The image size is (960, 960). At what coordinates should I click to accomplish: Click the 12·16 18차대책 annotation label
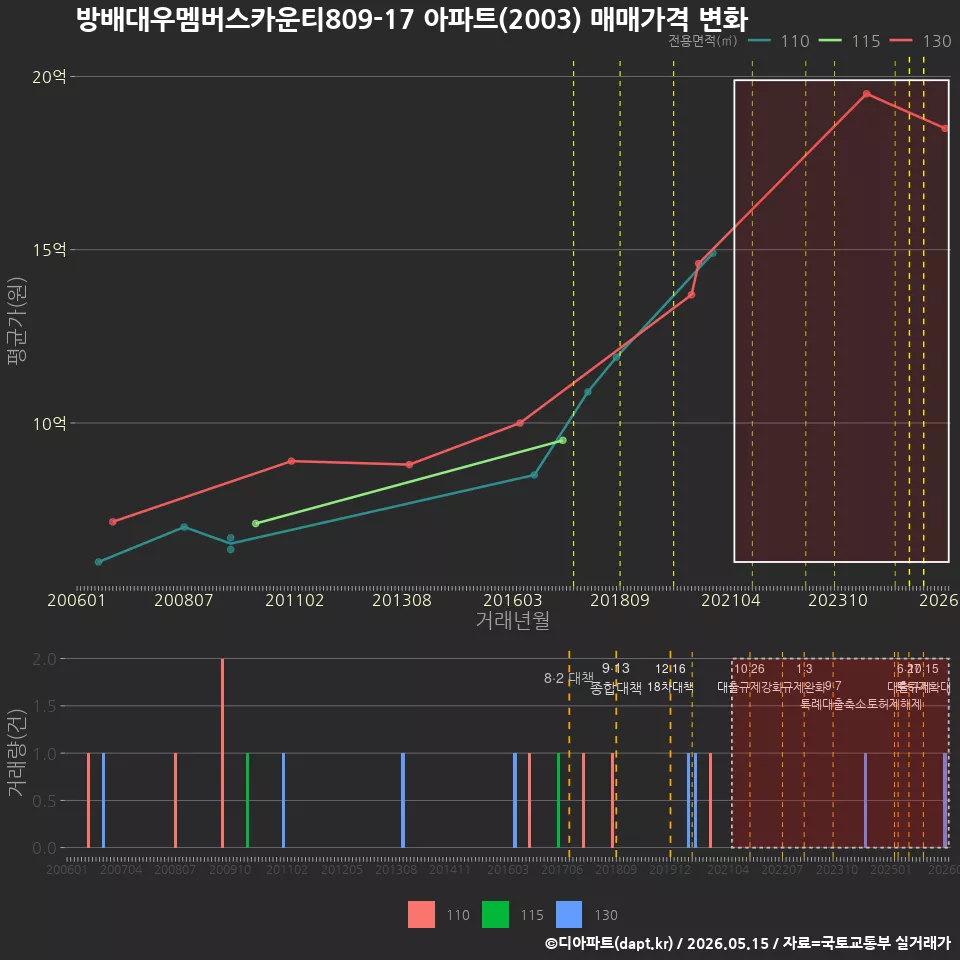pos(670,678)
